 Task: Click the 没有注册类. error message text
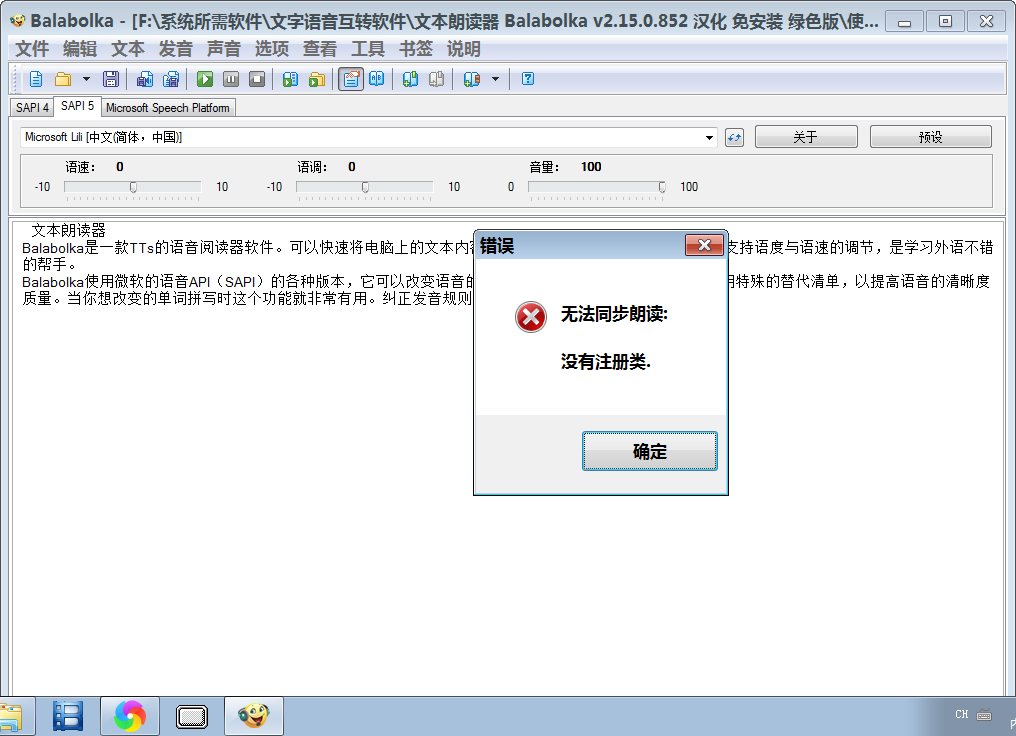(605, 362)
